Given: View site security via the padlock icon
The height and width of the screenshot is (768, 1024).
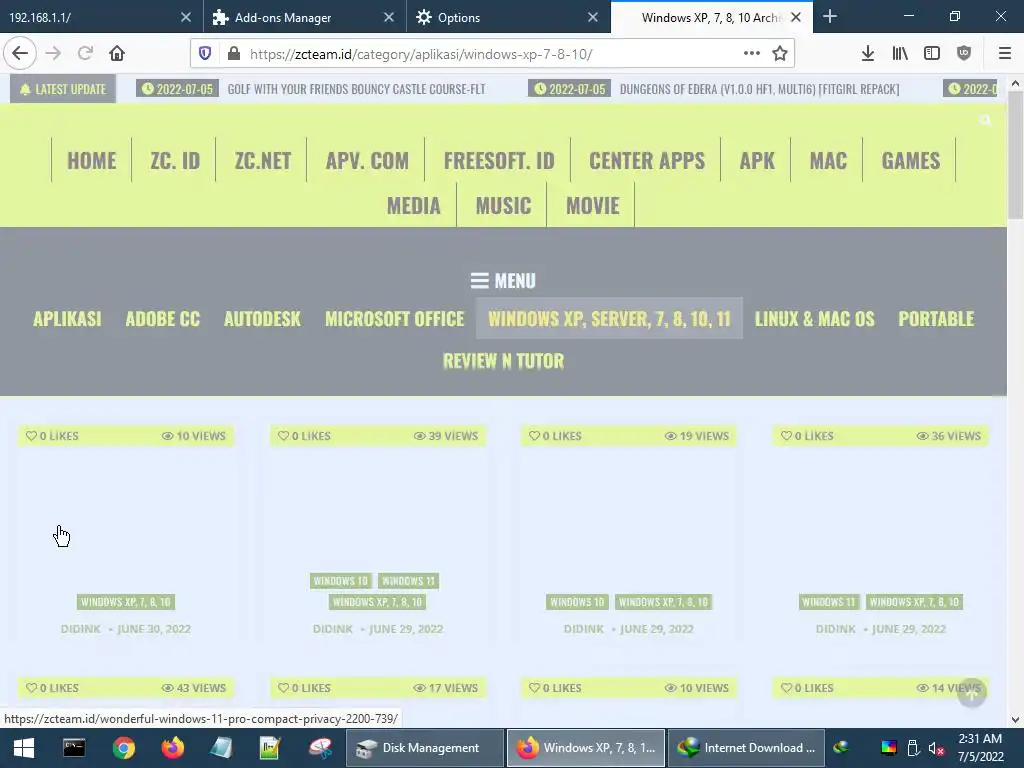Looking at the screenshot, I should (x=234, y=54).
